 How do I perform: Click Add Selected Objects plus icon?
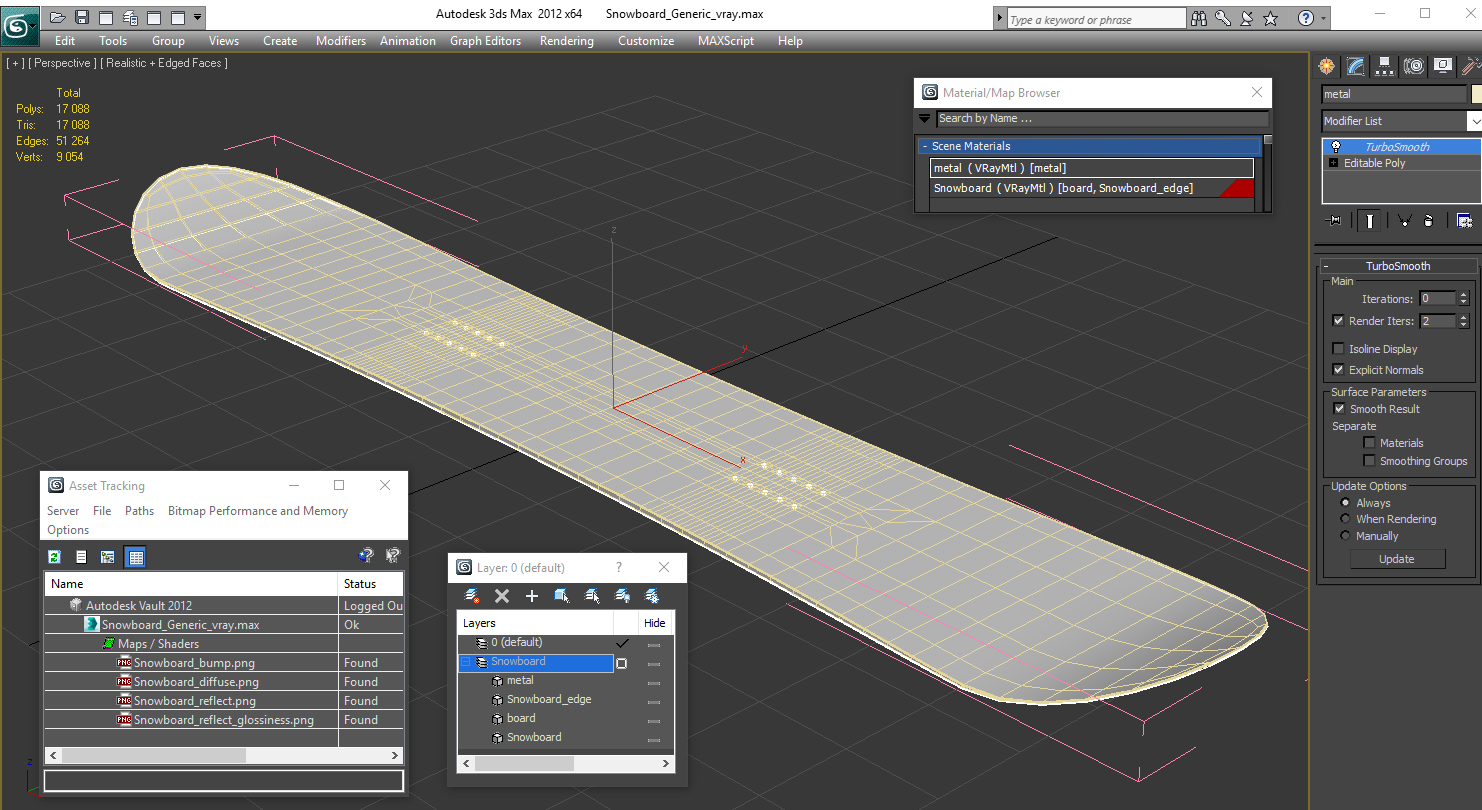point(532,596)
